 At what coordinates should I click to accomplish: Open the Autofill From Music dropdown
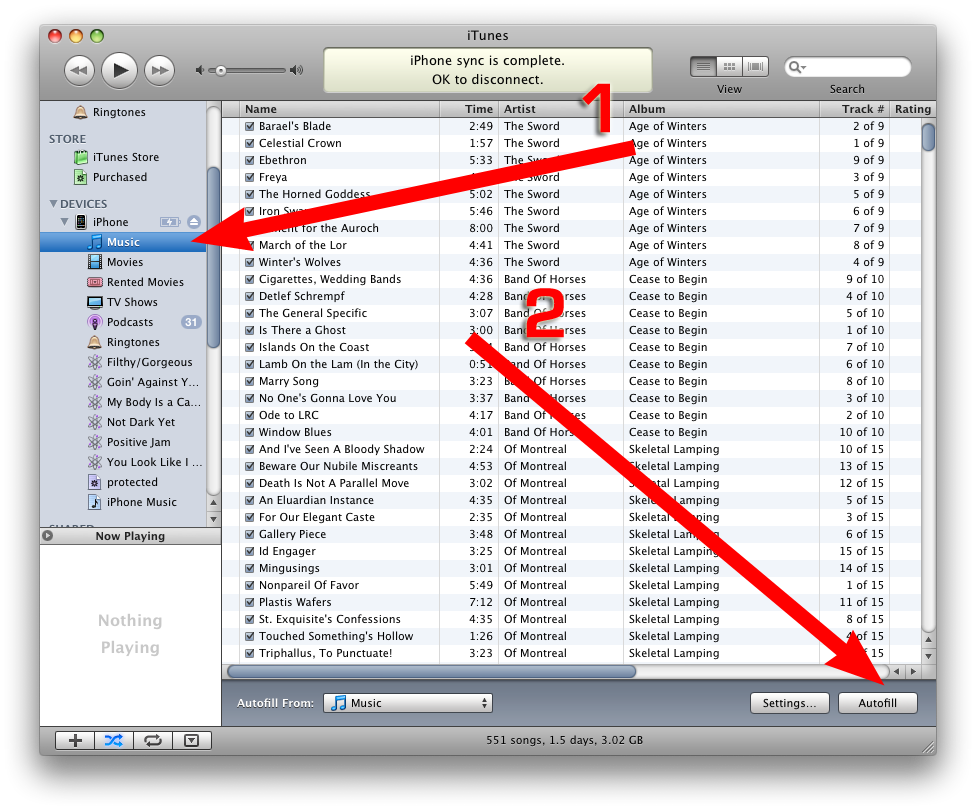(408, 703)
